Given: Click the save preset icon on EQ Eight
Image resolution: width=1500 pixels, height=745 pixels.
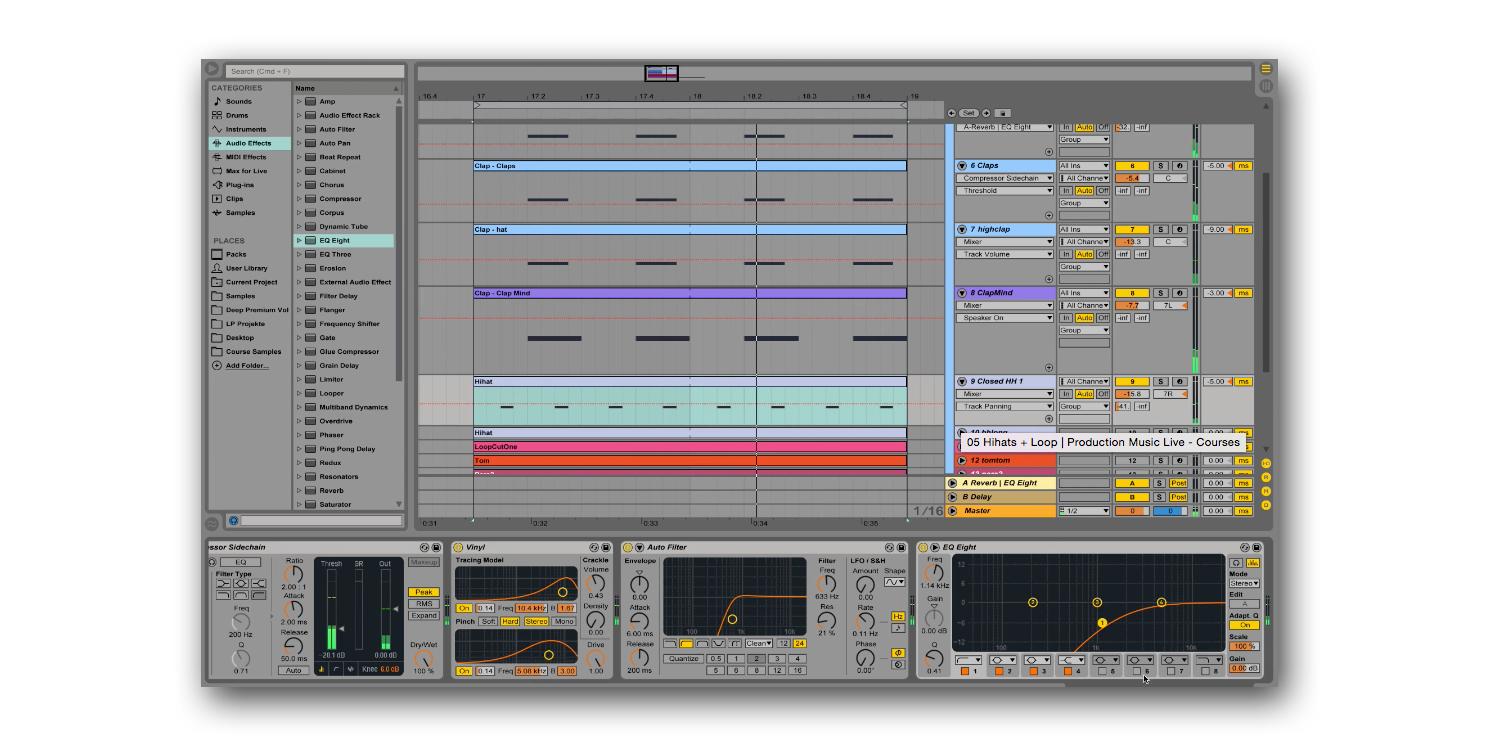Looking at the screenshot, I should click(1258, 547).
